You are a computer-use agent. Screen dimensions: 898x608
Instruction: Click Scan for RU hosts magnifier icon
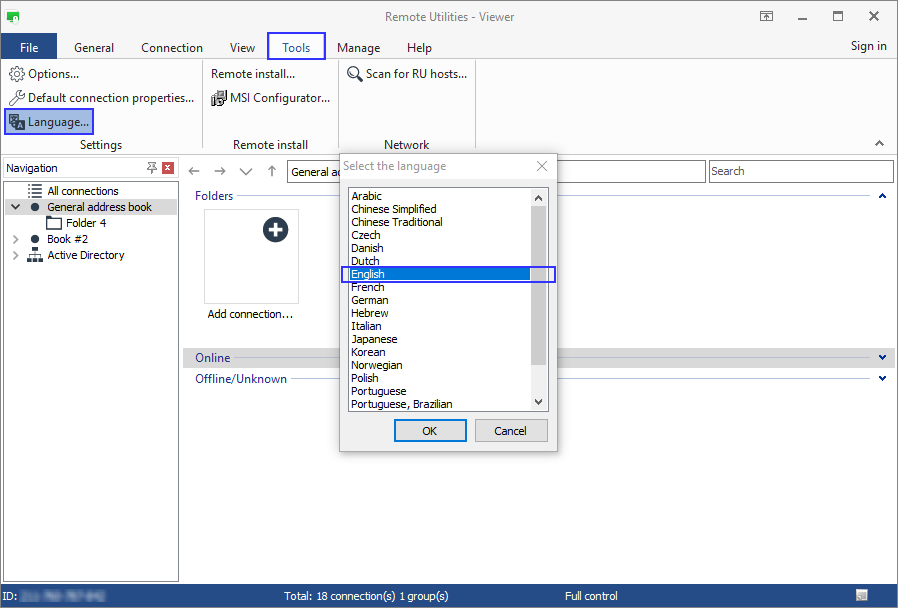355,74
